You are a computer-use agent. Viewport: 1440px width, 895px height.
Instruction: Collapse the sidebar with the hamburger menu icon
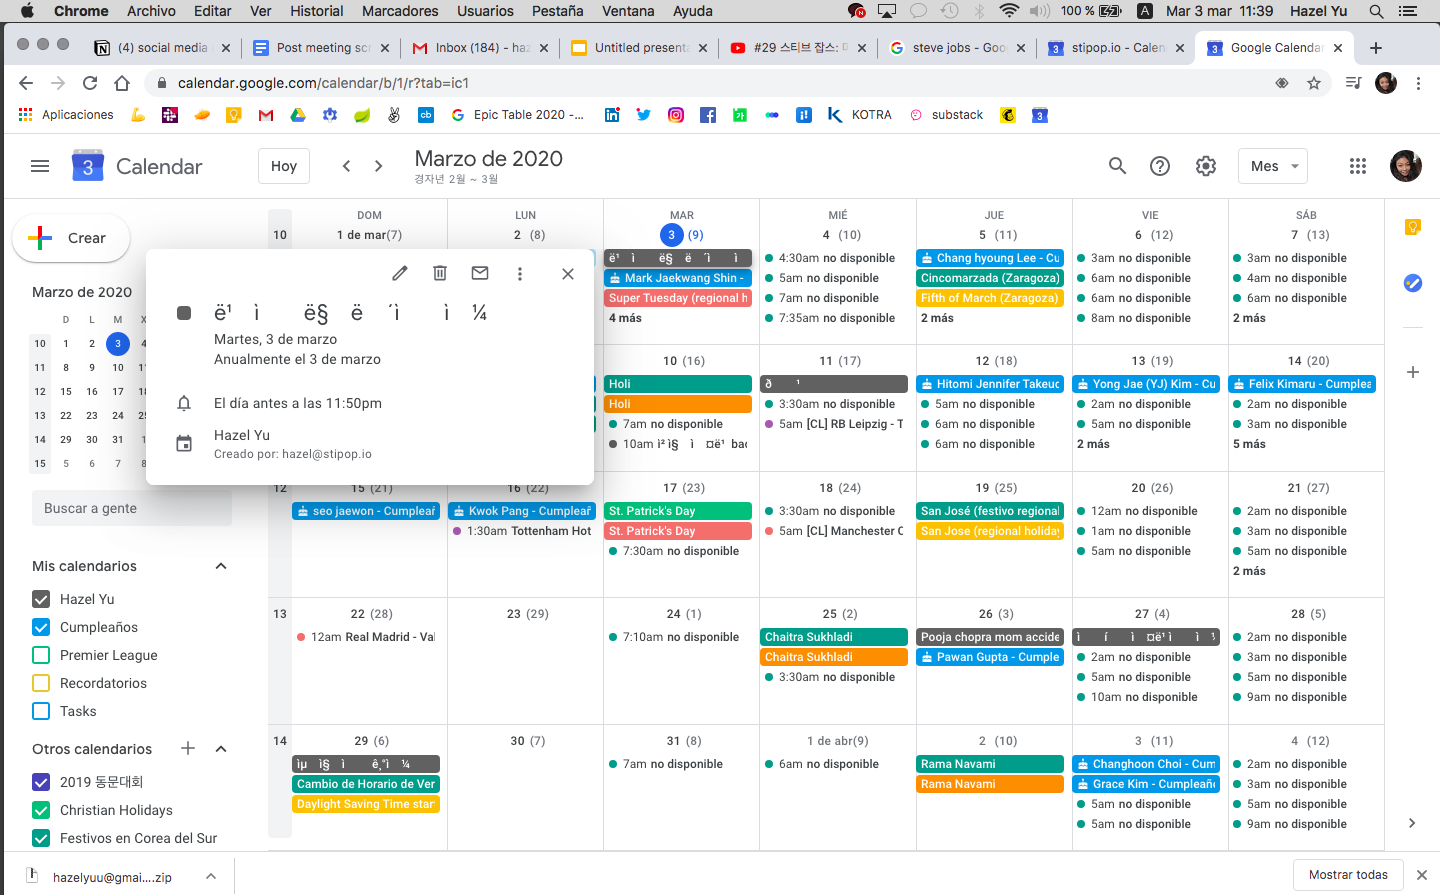click(x=40, y=166)
